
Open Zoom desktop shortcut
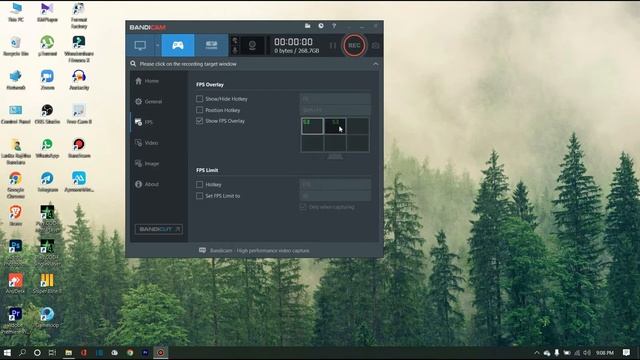(47, 80)
